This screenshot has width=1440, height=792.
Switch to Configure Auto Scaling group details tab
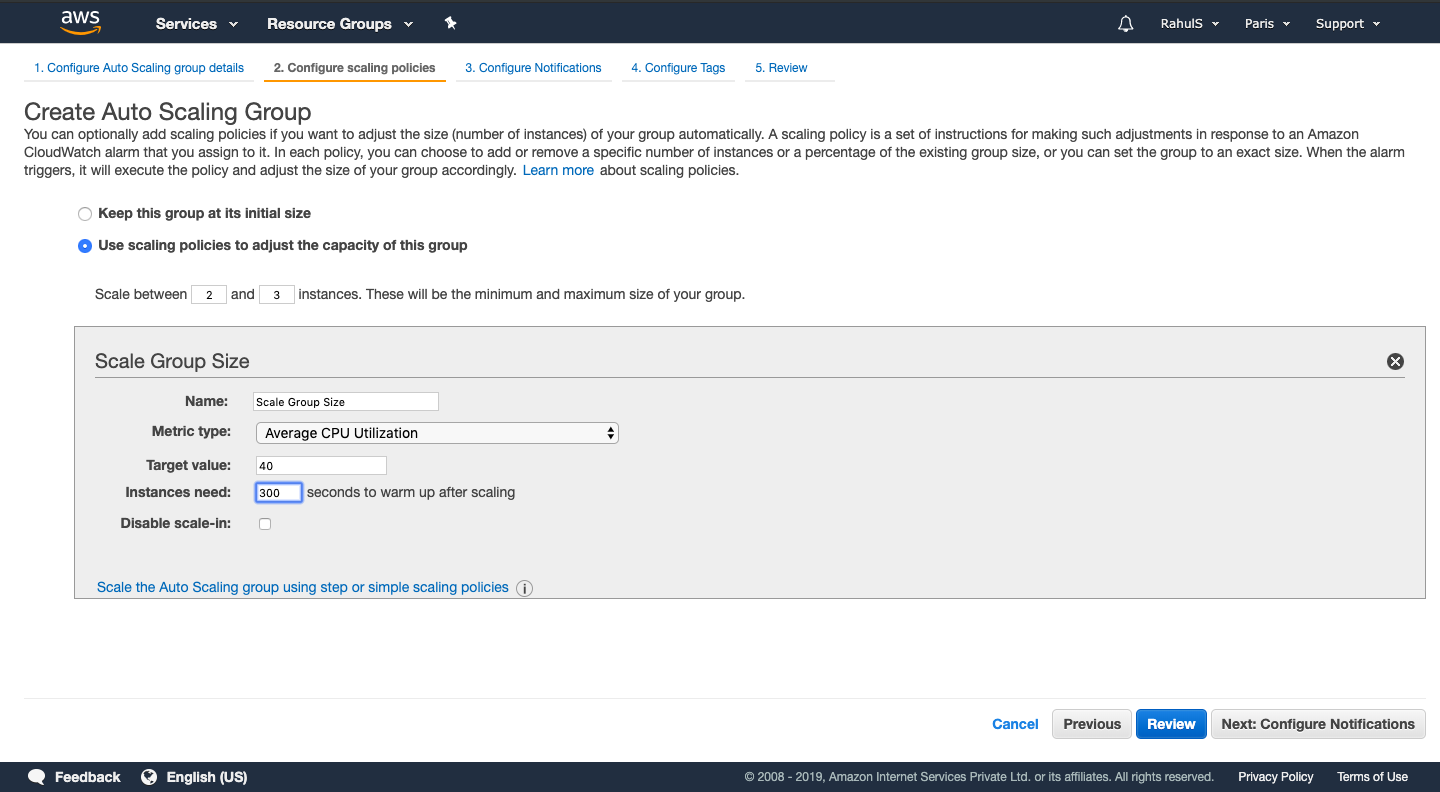point(138,67)
